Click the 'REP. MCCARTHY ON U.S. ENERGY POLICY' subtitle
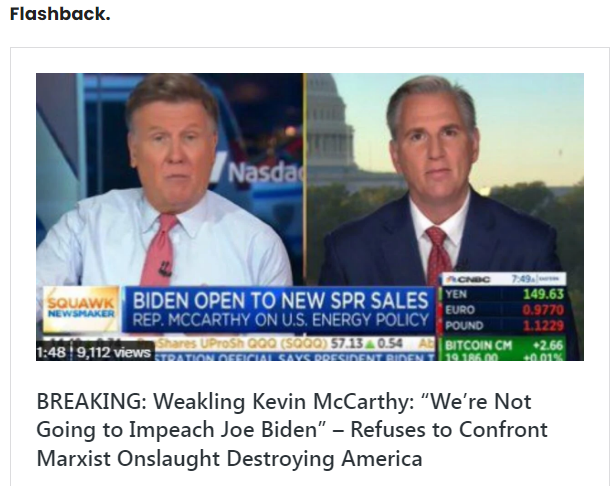 click(280, 320)
